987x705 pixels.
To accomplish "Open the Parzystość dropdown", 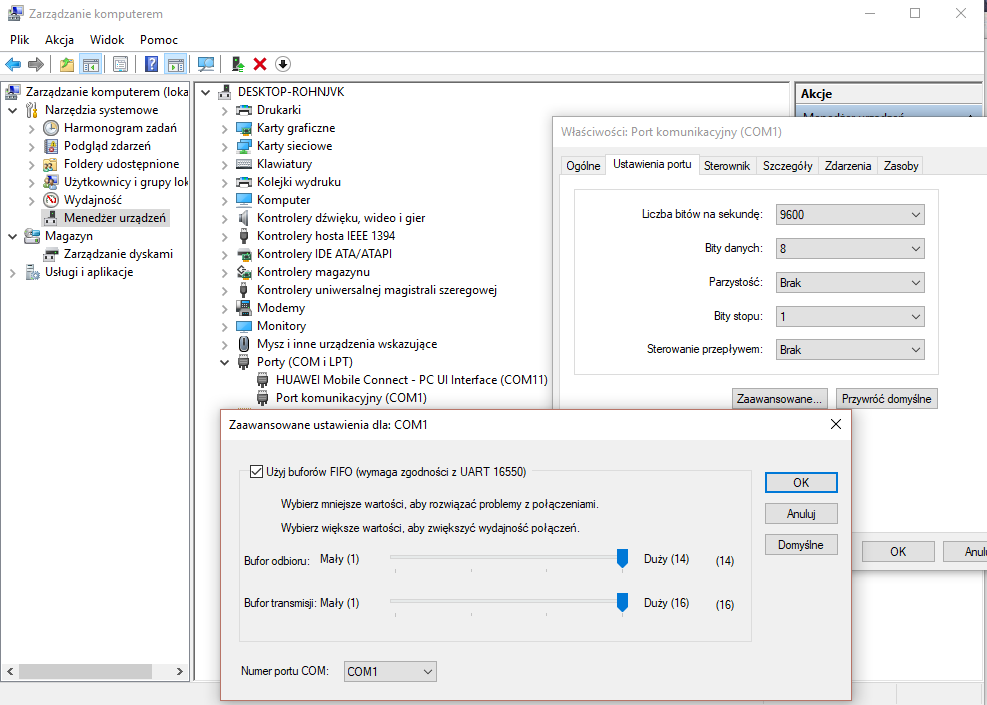I will [x=850, y=283].
